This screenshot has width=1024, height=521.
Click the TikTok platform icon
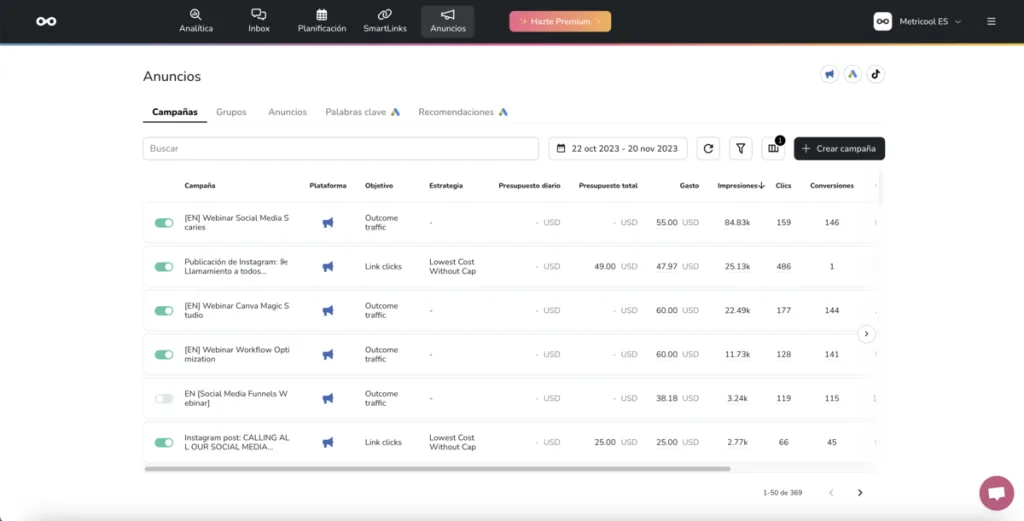876,74
